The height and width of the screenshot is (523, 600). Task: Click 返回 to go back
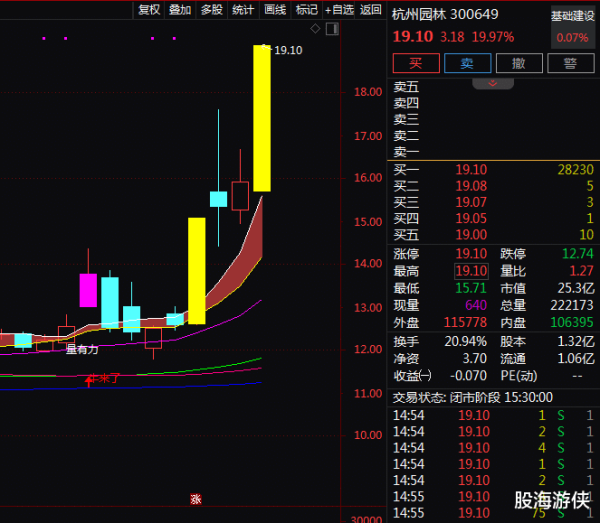[371, 10]
